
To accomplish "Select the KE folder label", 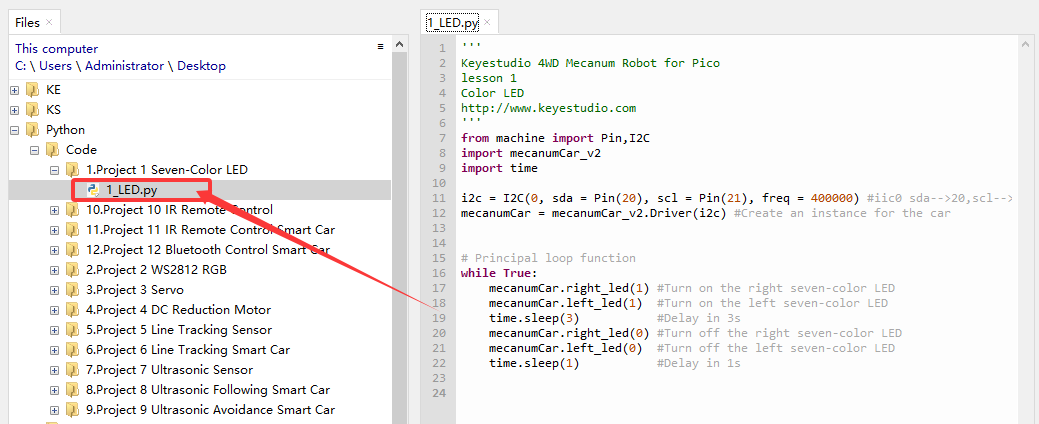I will point(53,89).
